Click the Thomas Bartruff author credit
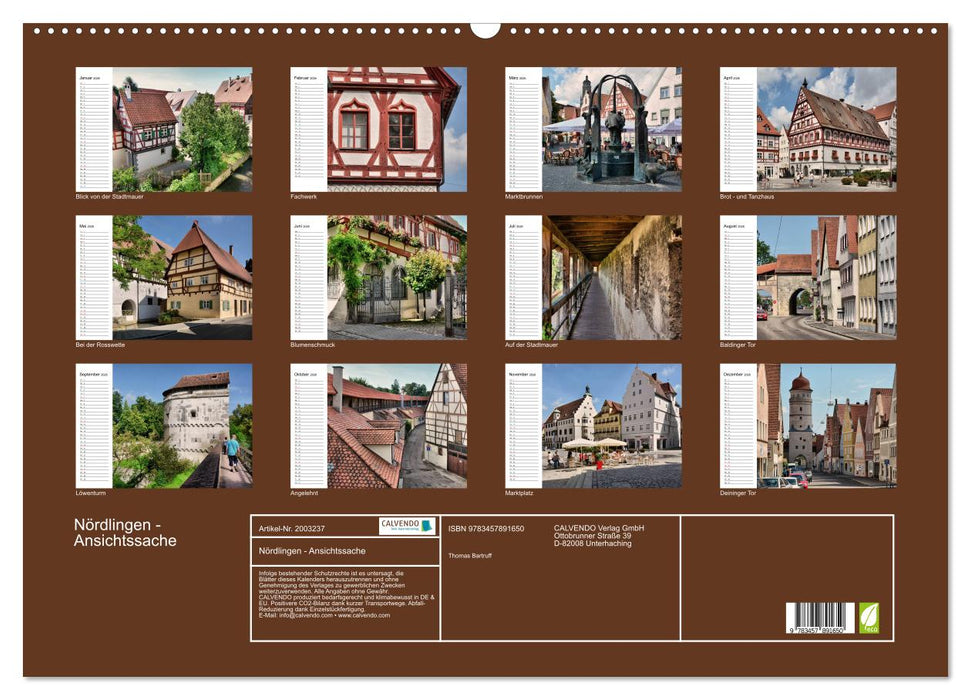 tap(470, 556)
